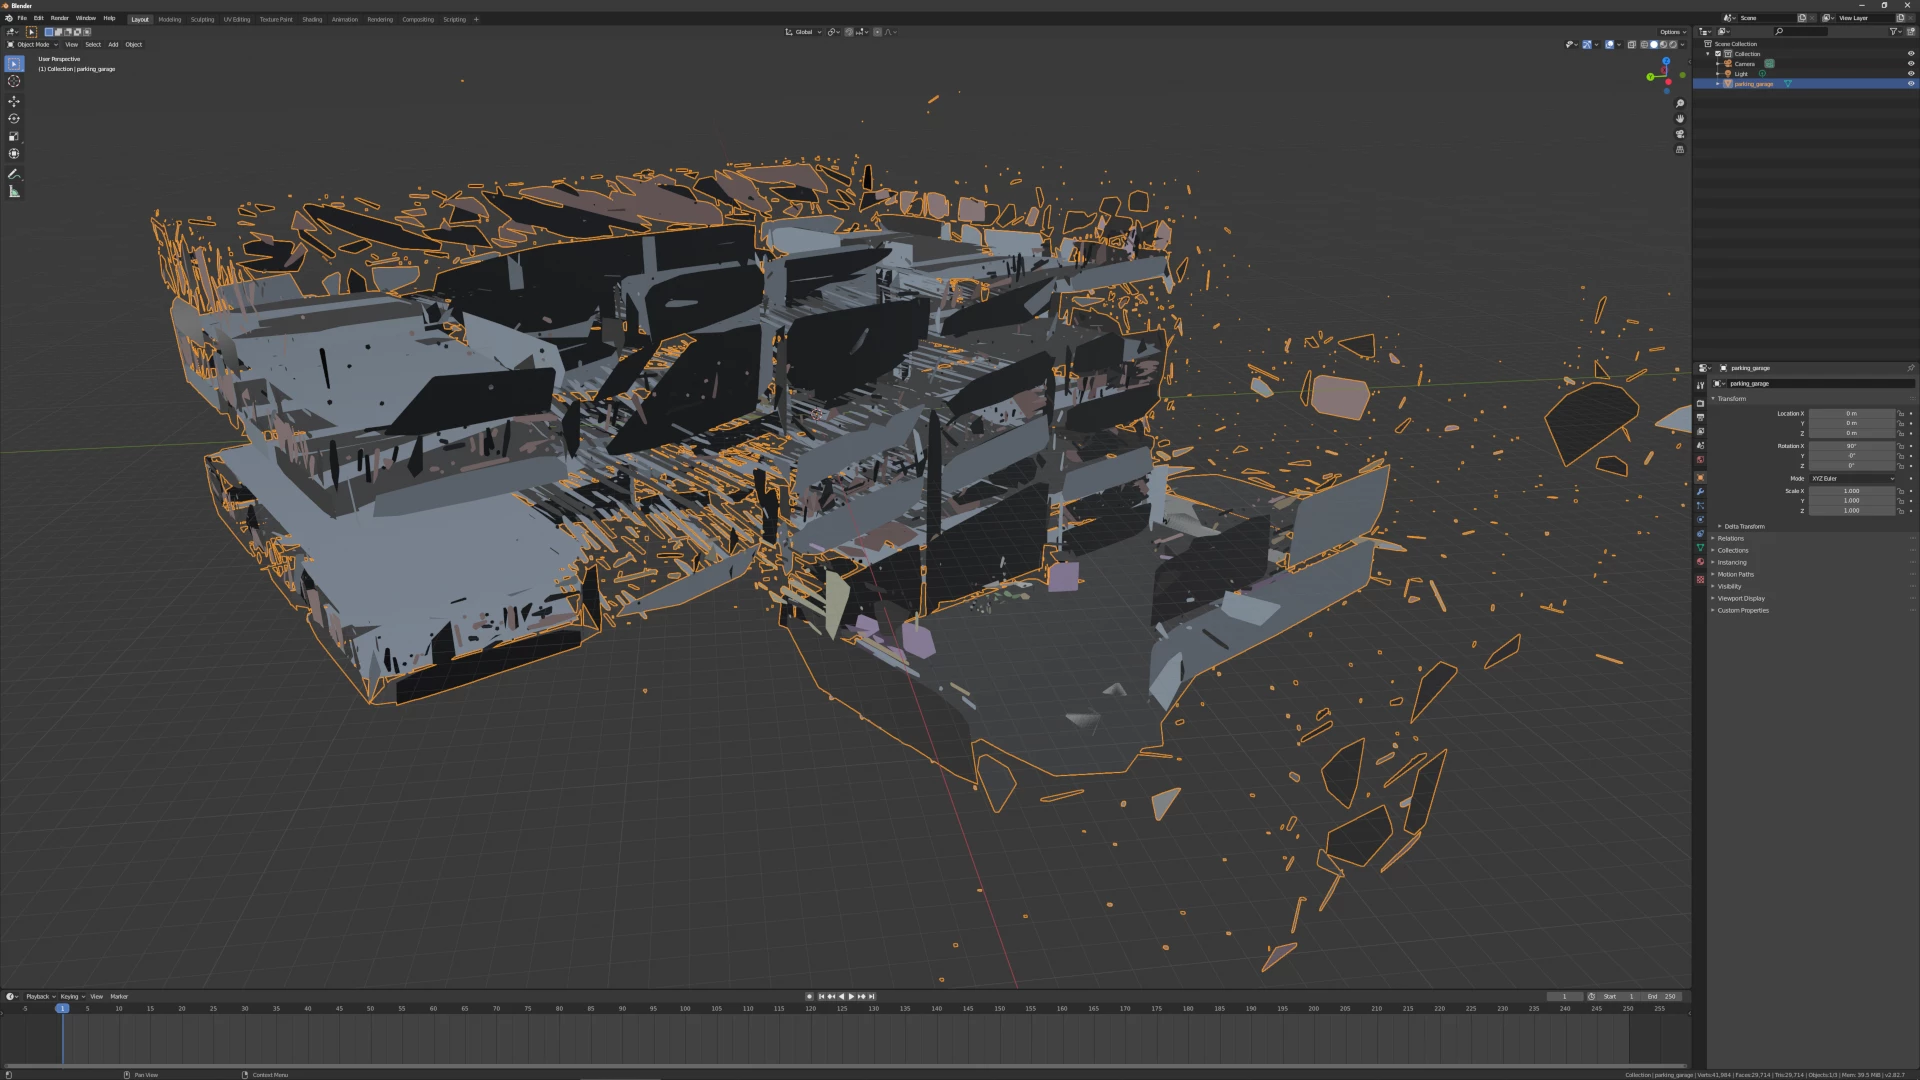1920x1080 pixels.
Task: Select the Measure tool in the toolbar
Action: [x=14, y=191]
